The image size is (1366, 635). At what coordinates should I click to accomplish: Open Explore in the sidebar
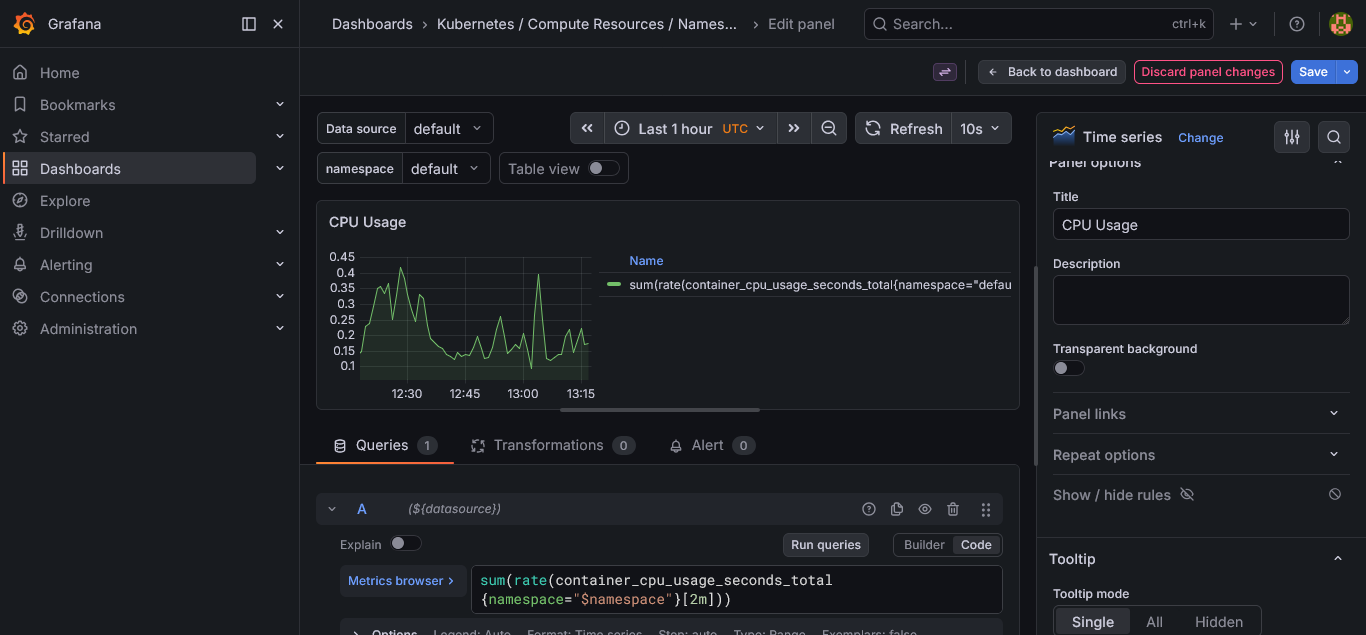(65, 201)
